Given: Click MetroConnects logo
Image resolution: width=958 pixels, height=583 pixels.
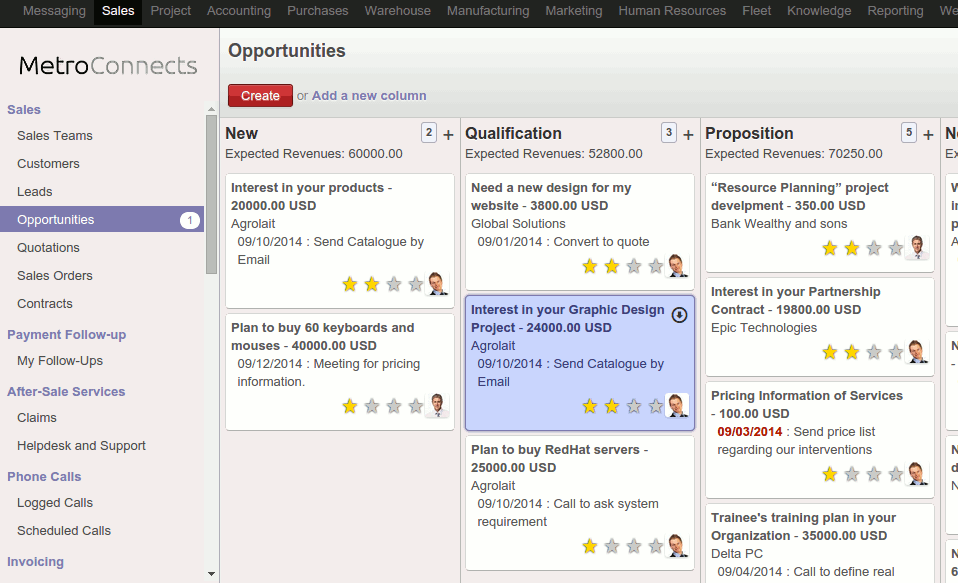Looking at the screenshot, I should pyautogui.click(x=108, y=66).
